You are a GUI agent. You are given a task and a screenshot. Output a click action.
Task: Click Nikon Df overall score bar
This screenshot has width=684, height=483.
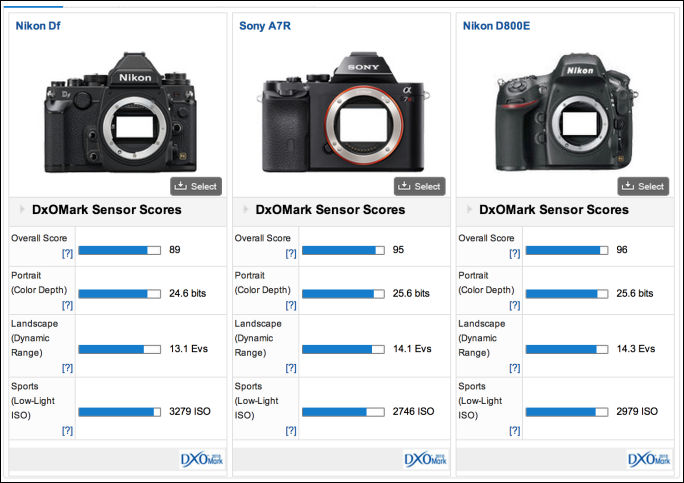(x=120, y=250)
